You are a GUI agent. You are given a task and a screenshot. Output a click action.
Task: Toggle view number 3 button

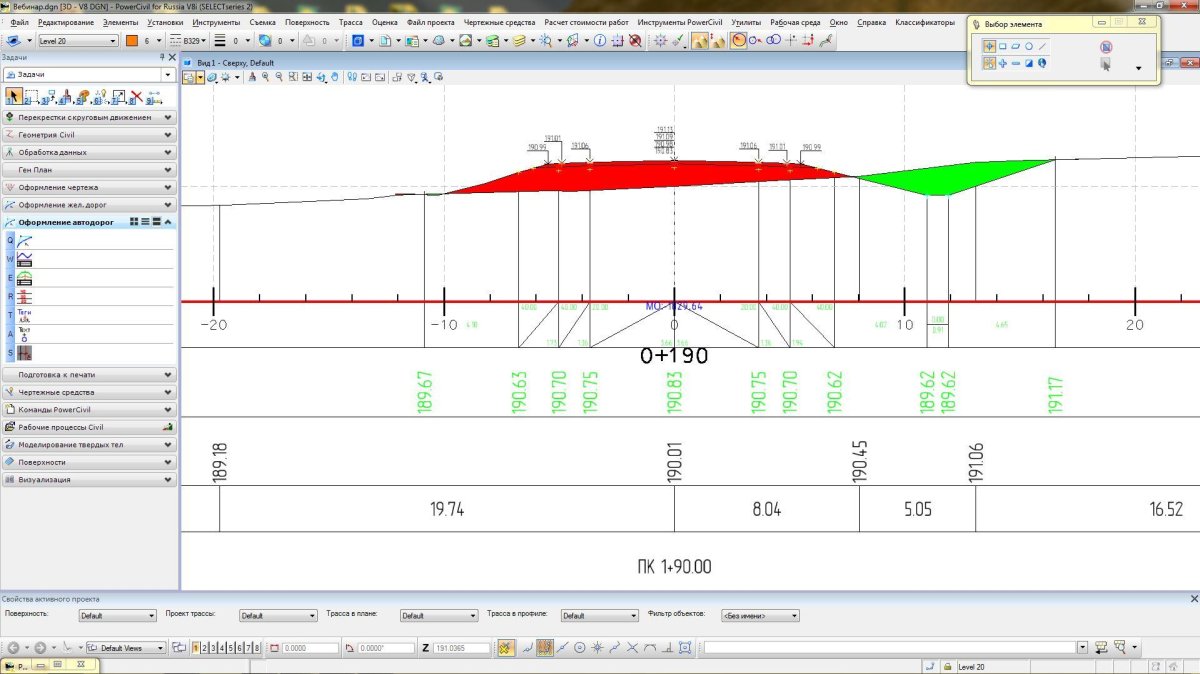click(x=213, y=648)
